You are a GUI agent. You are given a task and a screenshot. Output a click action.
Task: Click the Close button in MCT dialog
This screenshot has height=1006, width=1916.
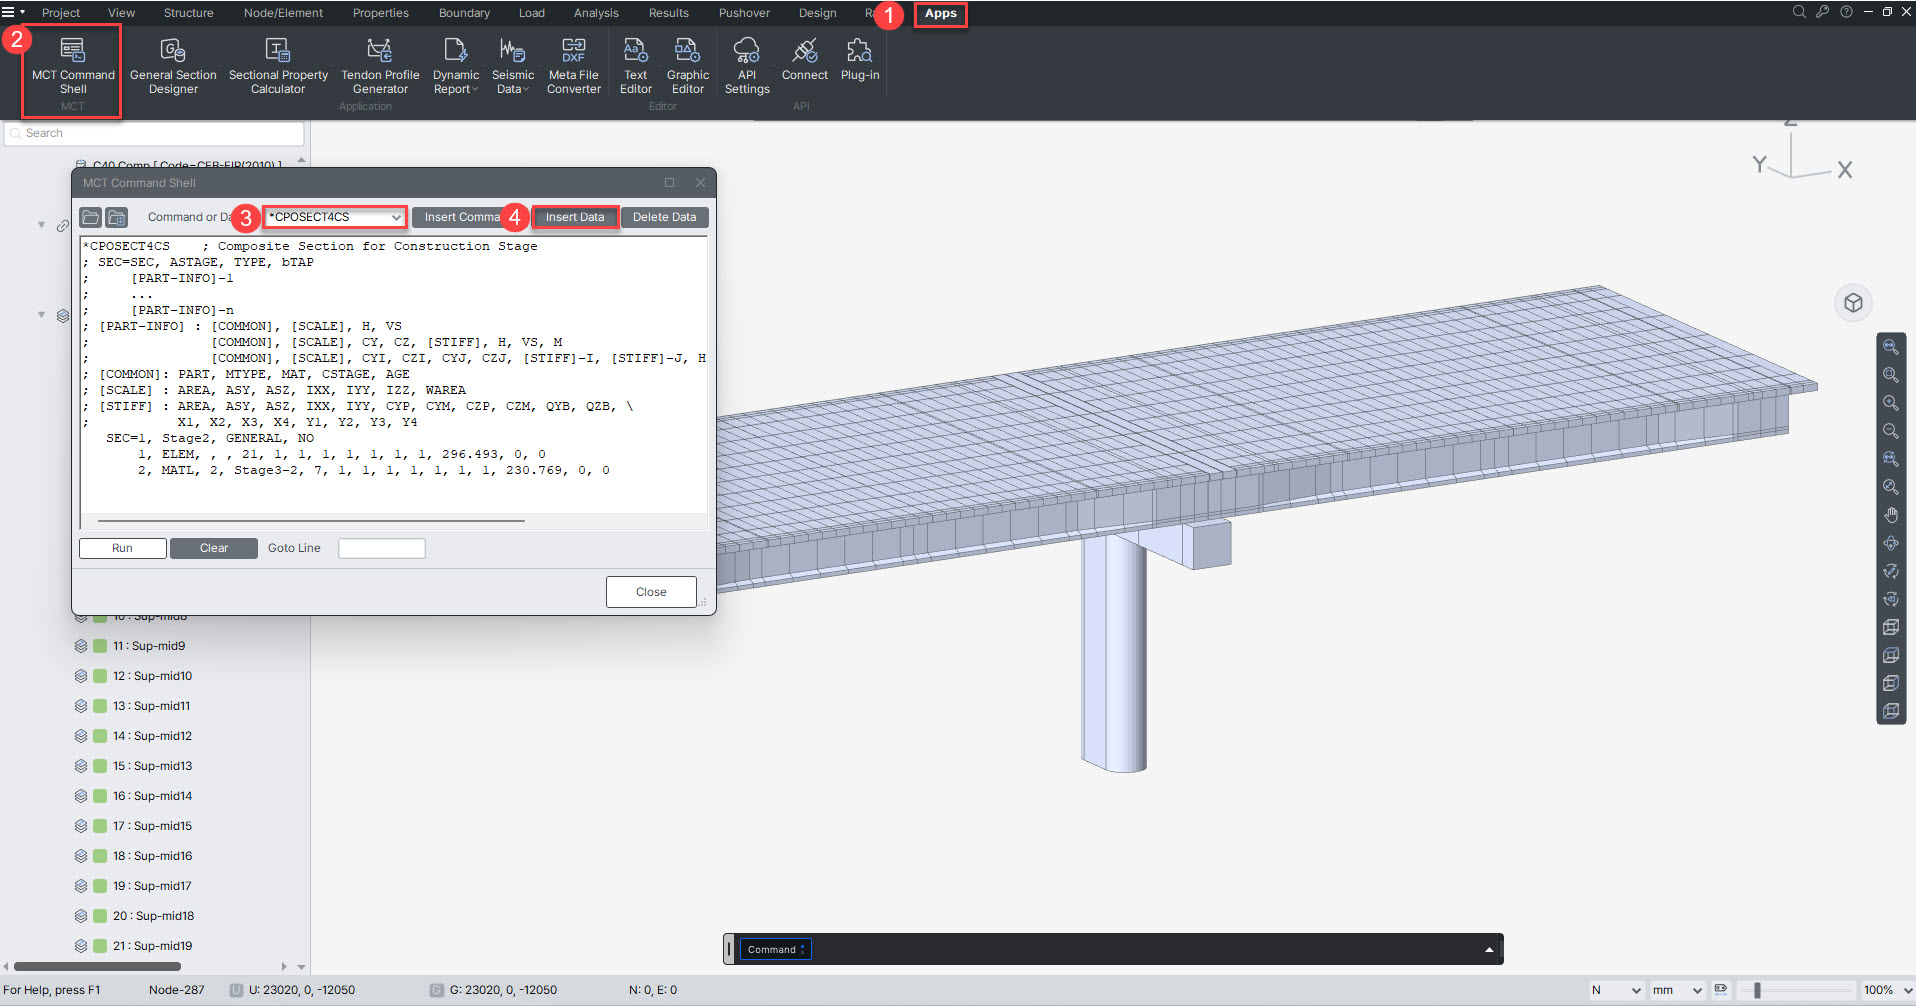point(651,592)
